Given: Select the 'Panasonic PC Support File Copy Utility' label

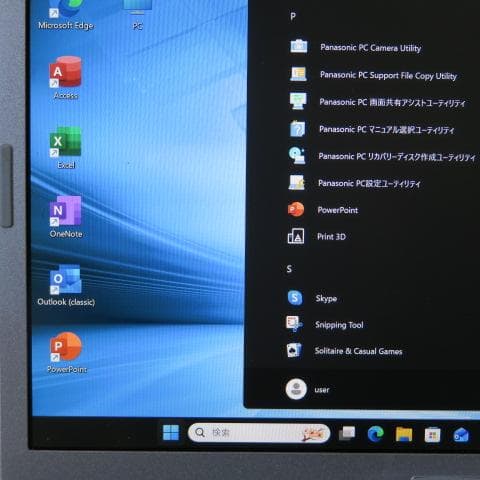Looking at the screenshot, I should pos(388,75).
